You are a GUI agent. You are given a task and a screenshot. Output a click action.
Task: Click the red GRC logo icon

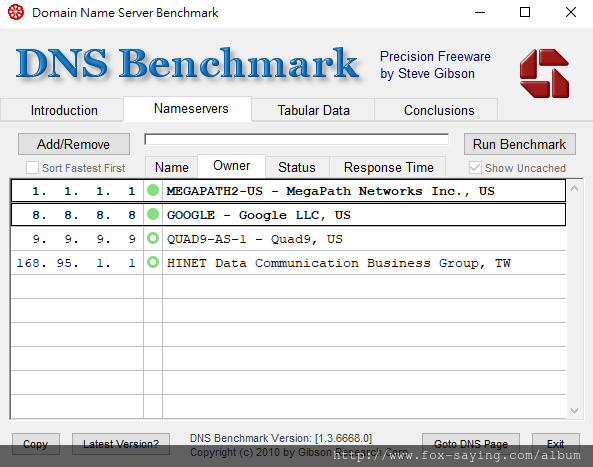tap(544, 73)
